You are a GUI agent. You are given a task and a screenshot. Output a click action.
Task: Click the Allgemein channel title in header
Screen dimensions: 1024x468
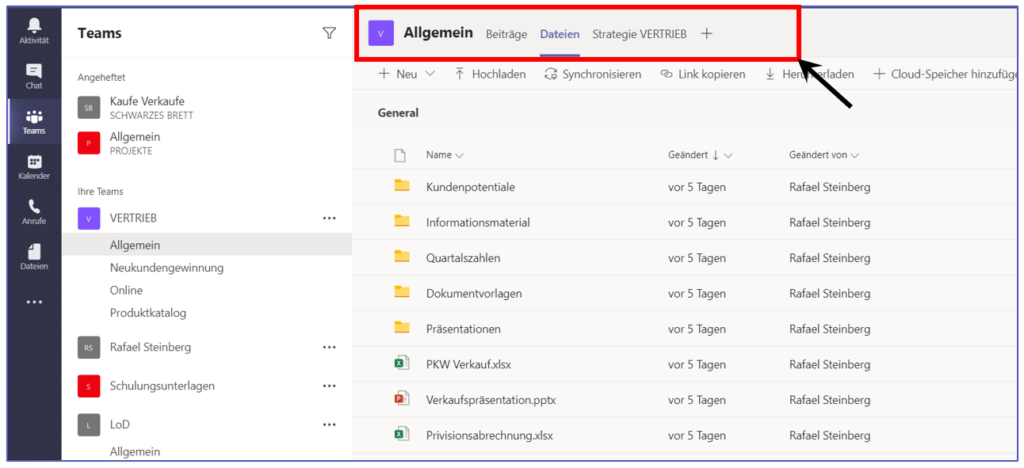(x=438, y=33)
